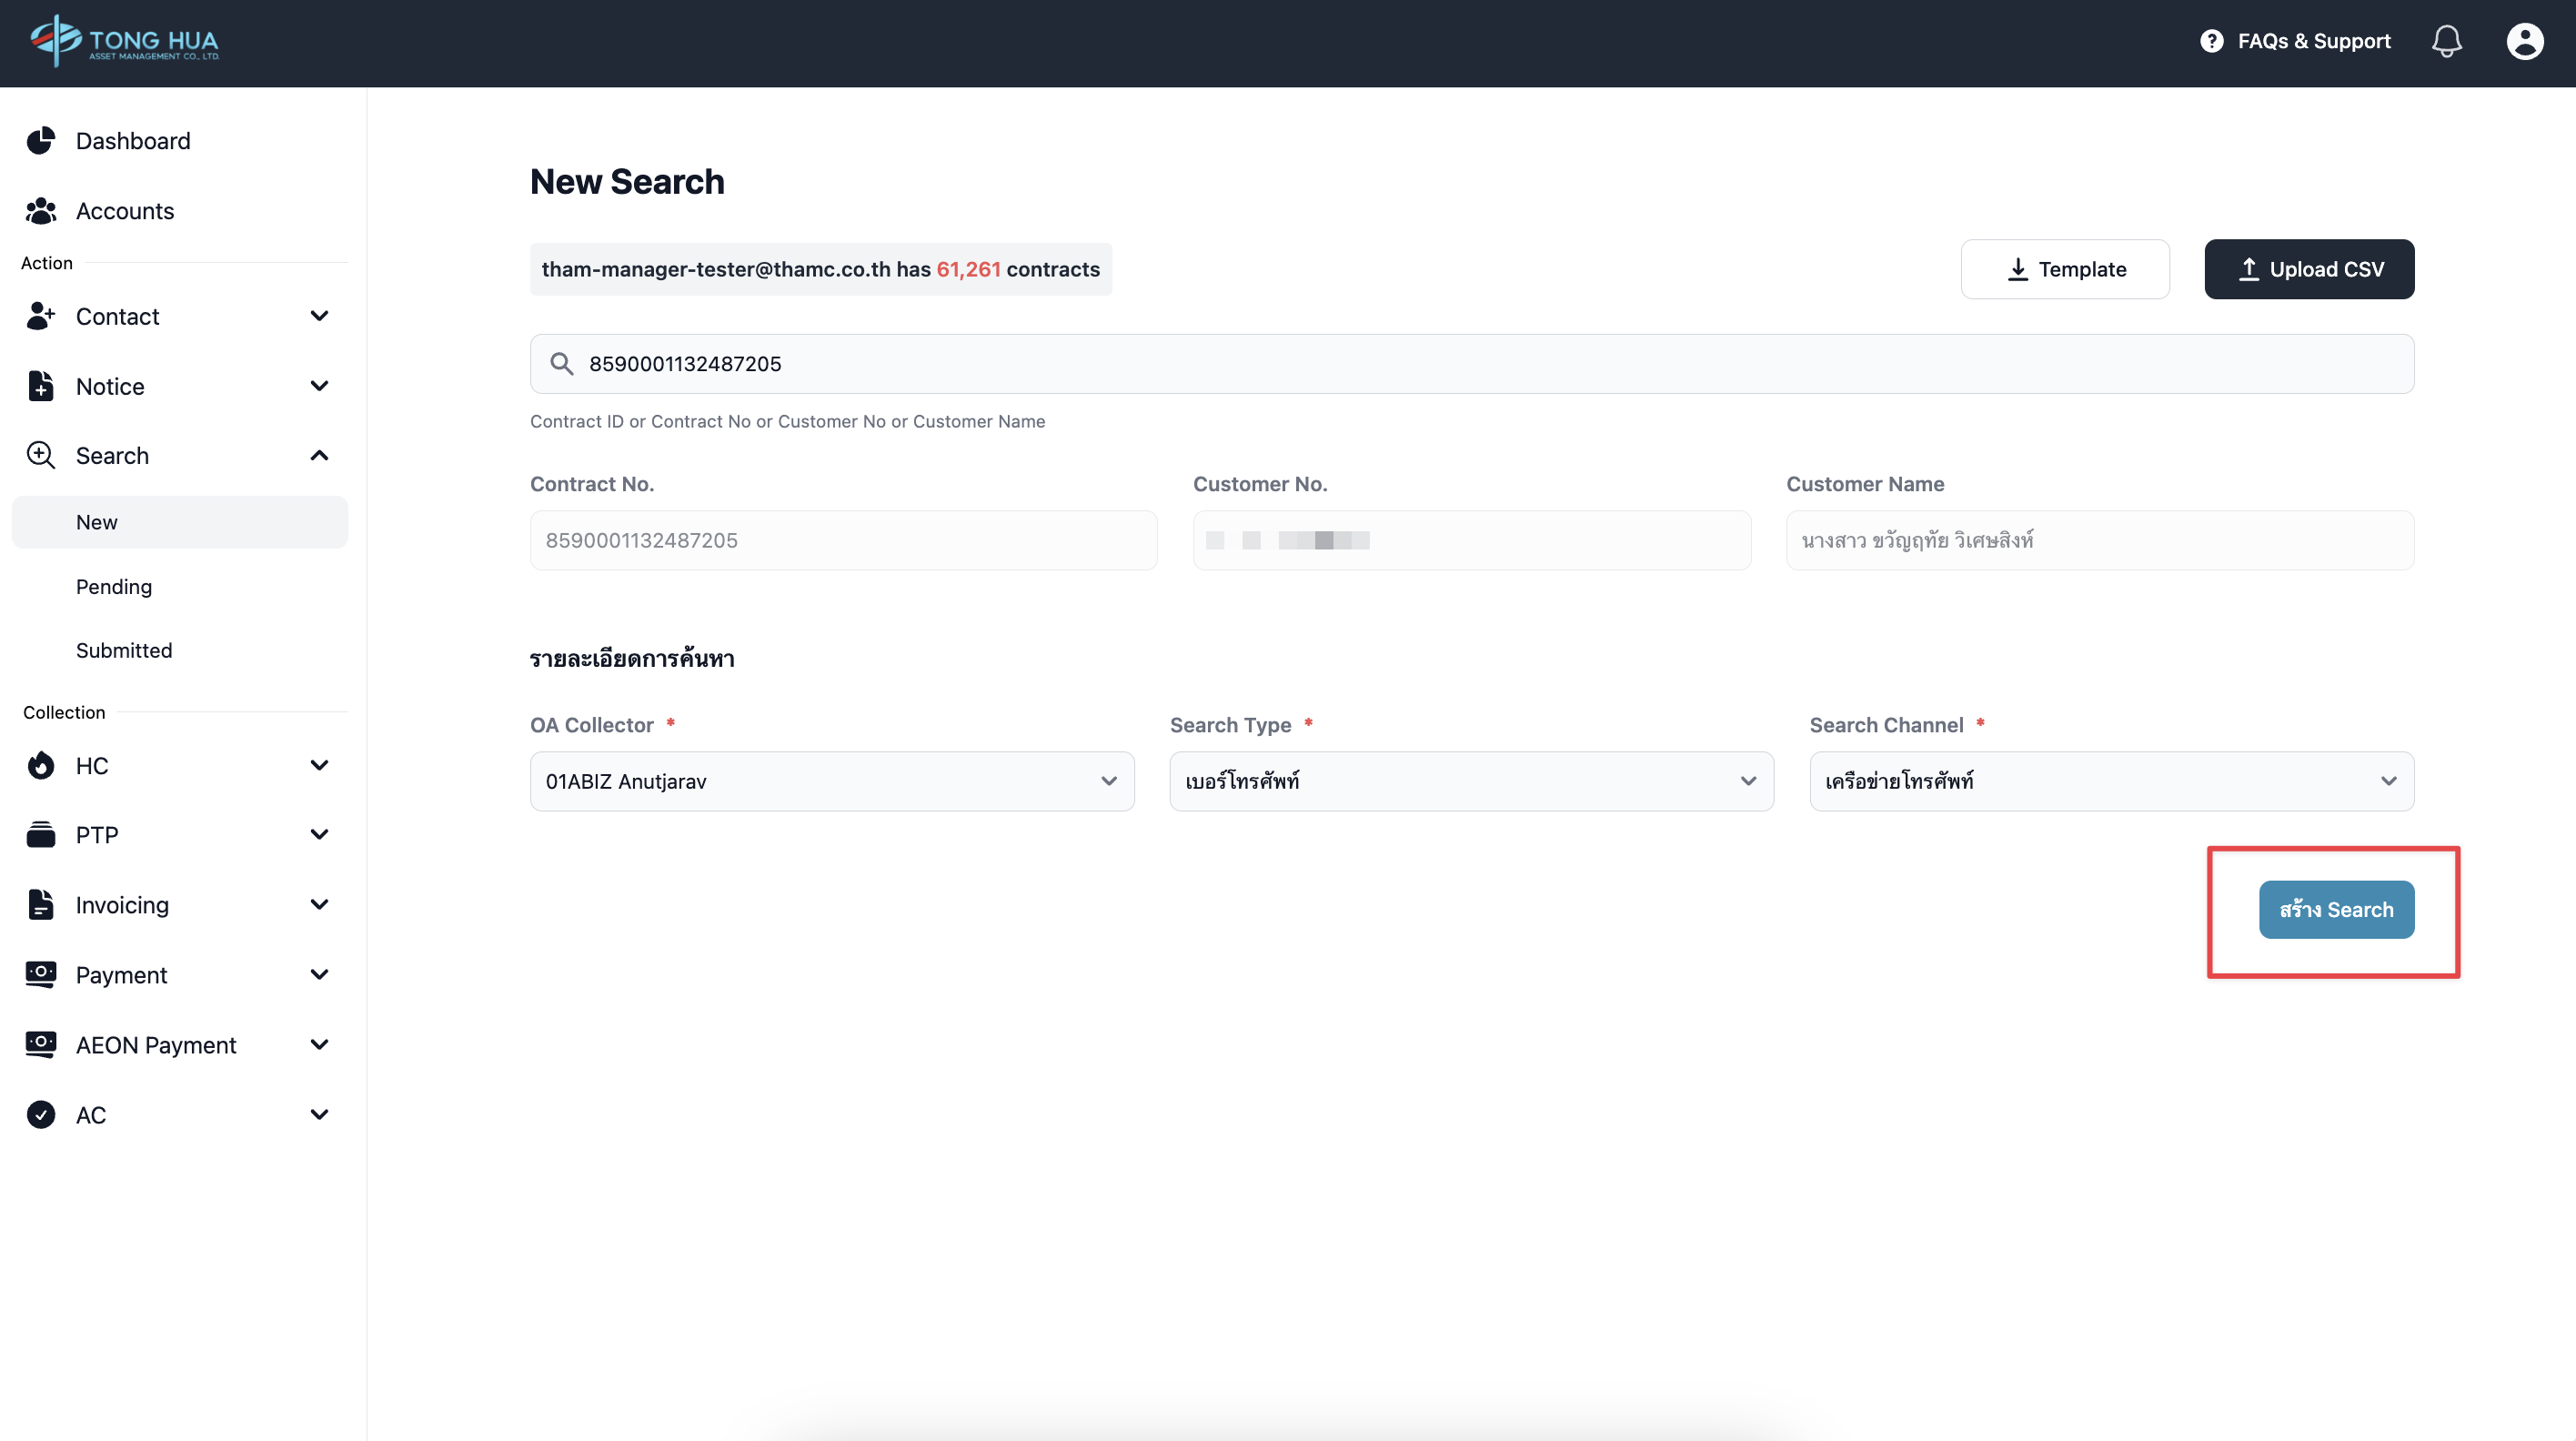The image size is (2576, 1441).
Task: Click the Accounts people icon
Action: (x=41, y=211)
